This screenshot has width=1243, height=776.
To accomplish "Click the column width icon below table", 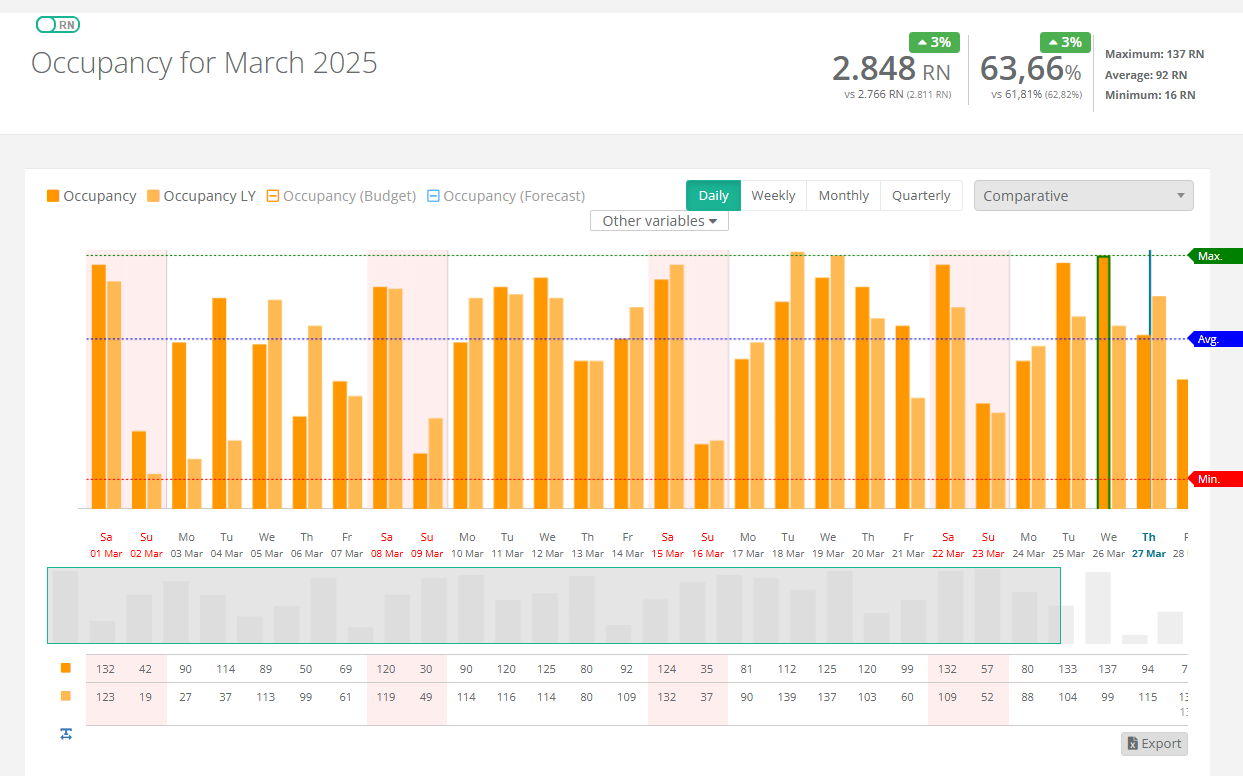I will click(x=66, y=734).
